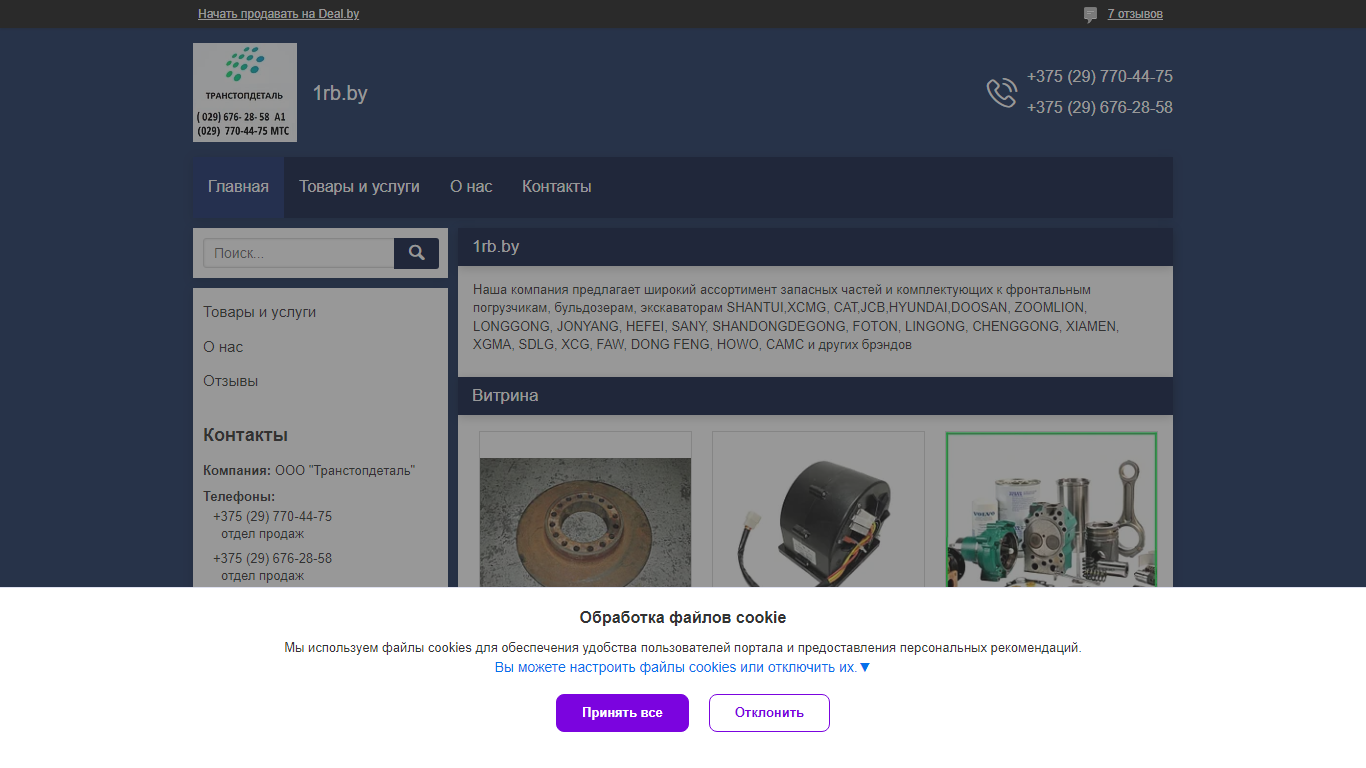This screenshot has width=1366, height=768.
Task: Click the Витрина section heading
Action: click(x=505, y=396)
